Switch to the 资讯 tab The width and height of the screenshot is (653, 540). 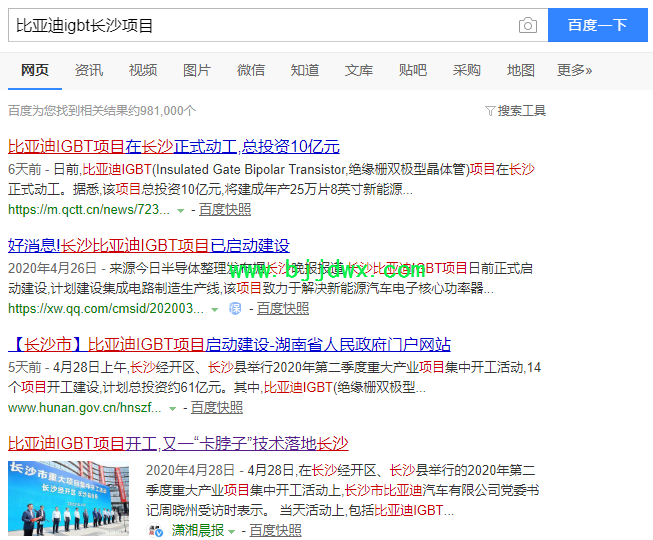pyautogui.click(x=89, y=70)
